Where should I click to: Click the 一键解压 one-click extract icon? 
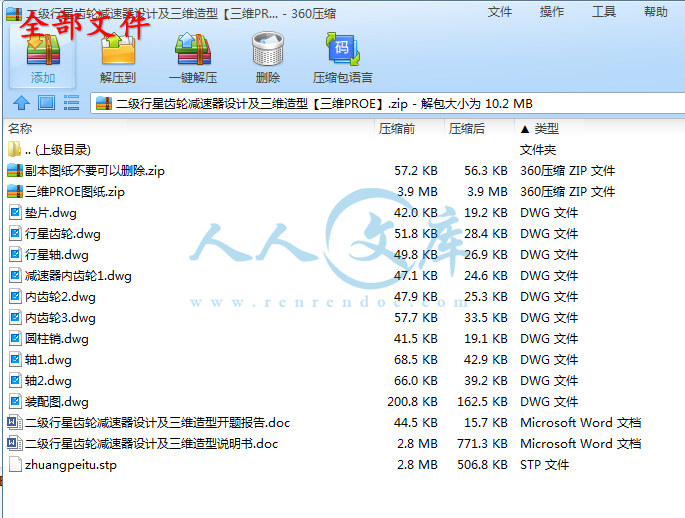click(193, 49)
